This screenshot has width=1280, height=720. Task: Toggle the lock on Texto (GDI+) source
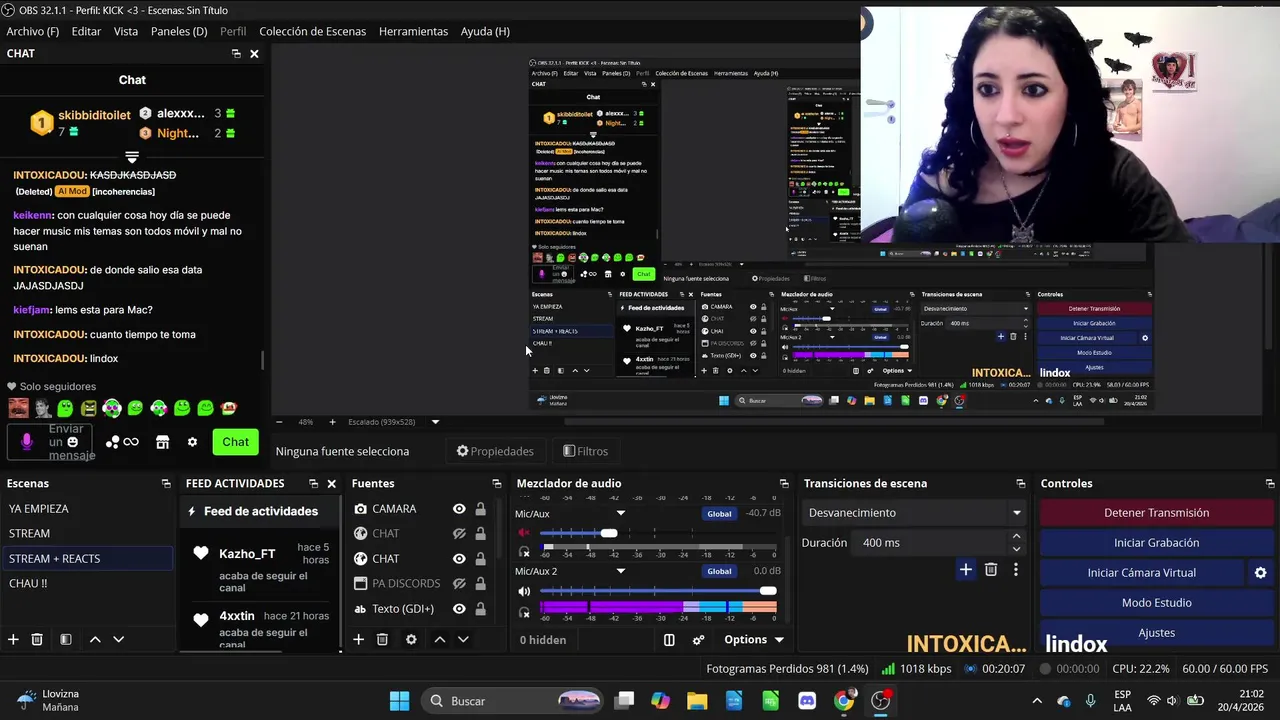click(x=481, y=609)
